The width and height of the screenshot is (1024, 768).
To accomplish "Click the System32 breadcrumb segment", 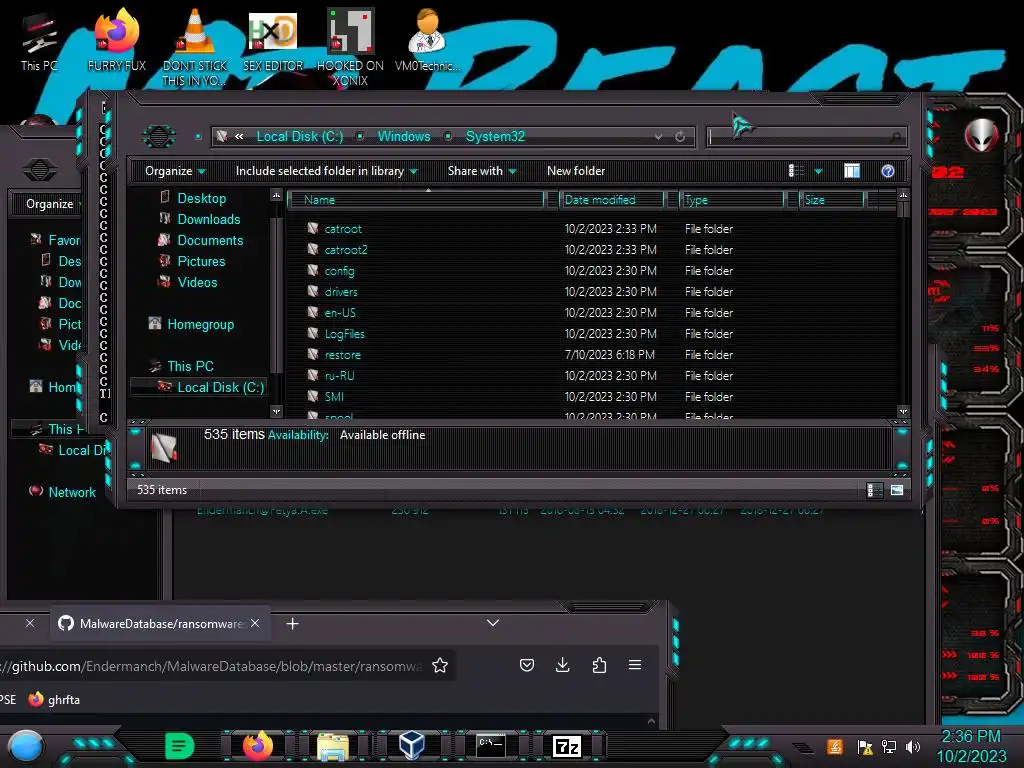I will (x=495, y=136).
